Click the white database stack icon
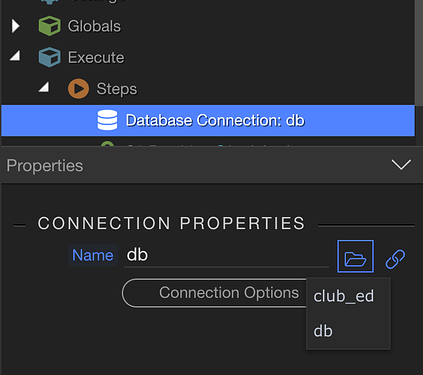Screen dimensions: 423x375 [107, 120]
